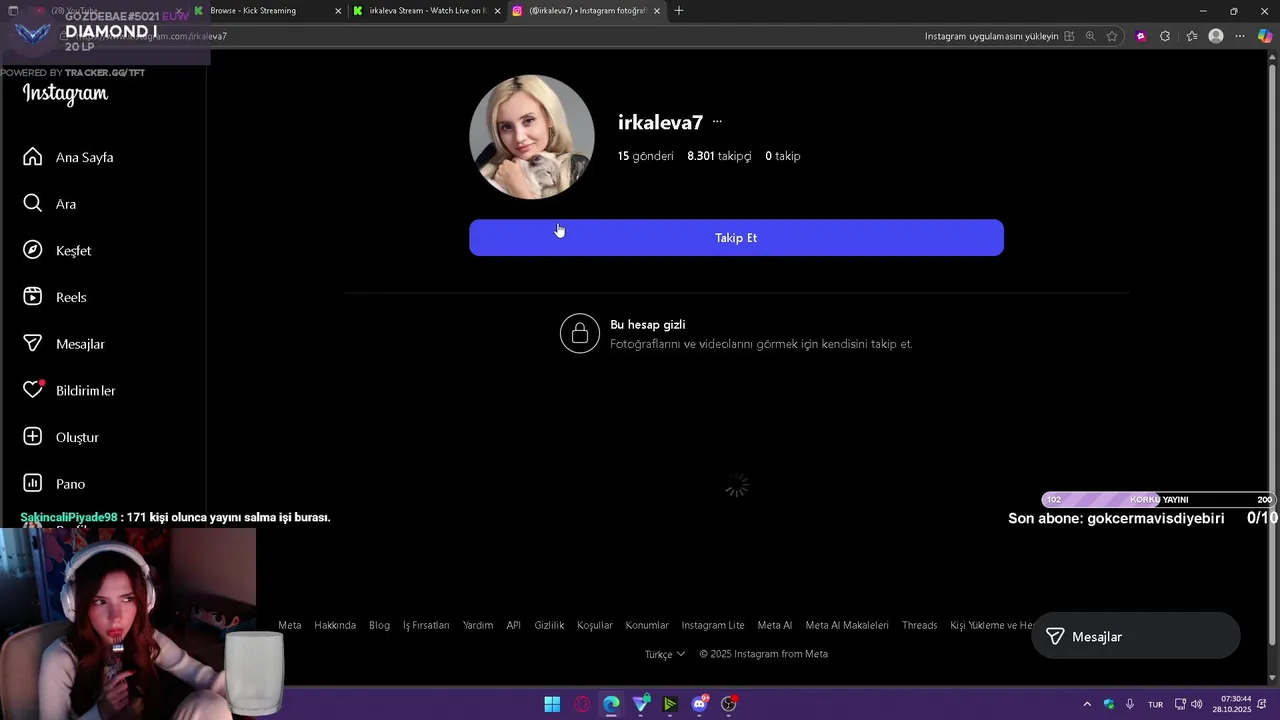
Task: Switch to Browse - Kick Streaming tab
Action: tap(267, 11)
